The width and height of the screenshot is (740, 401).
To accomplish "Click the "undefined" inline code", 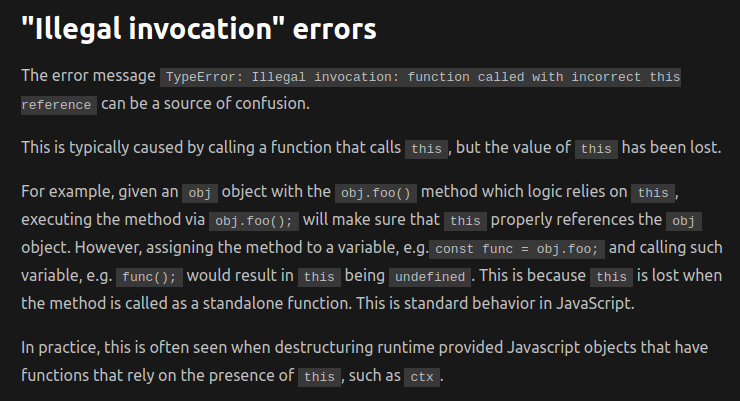I will click(430, 277).
